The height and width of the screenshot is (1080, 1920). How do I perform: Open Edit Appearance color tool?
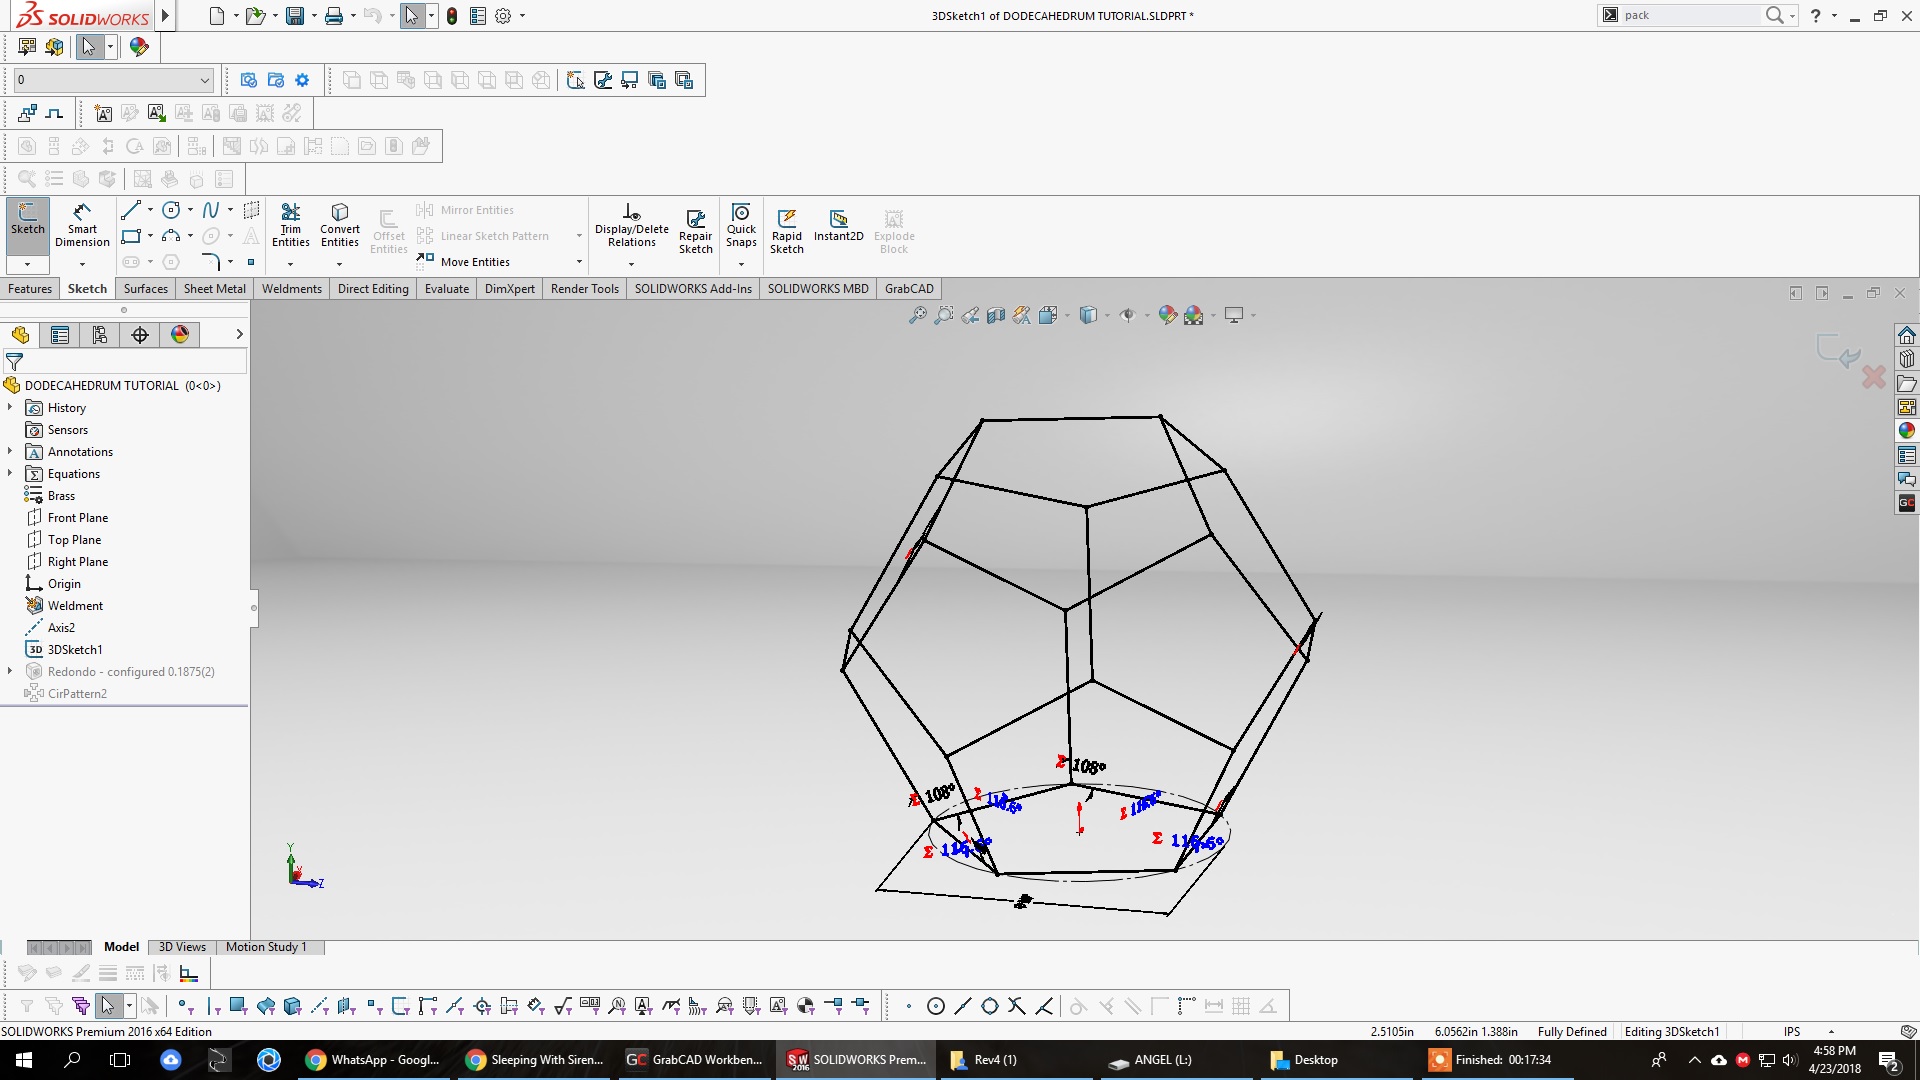pos(1168,315)
